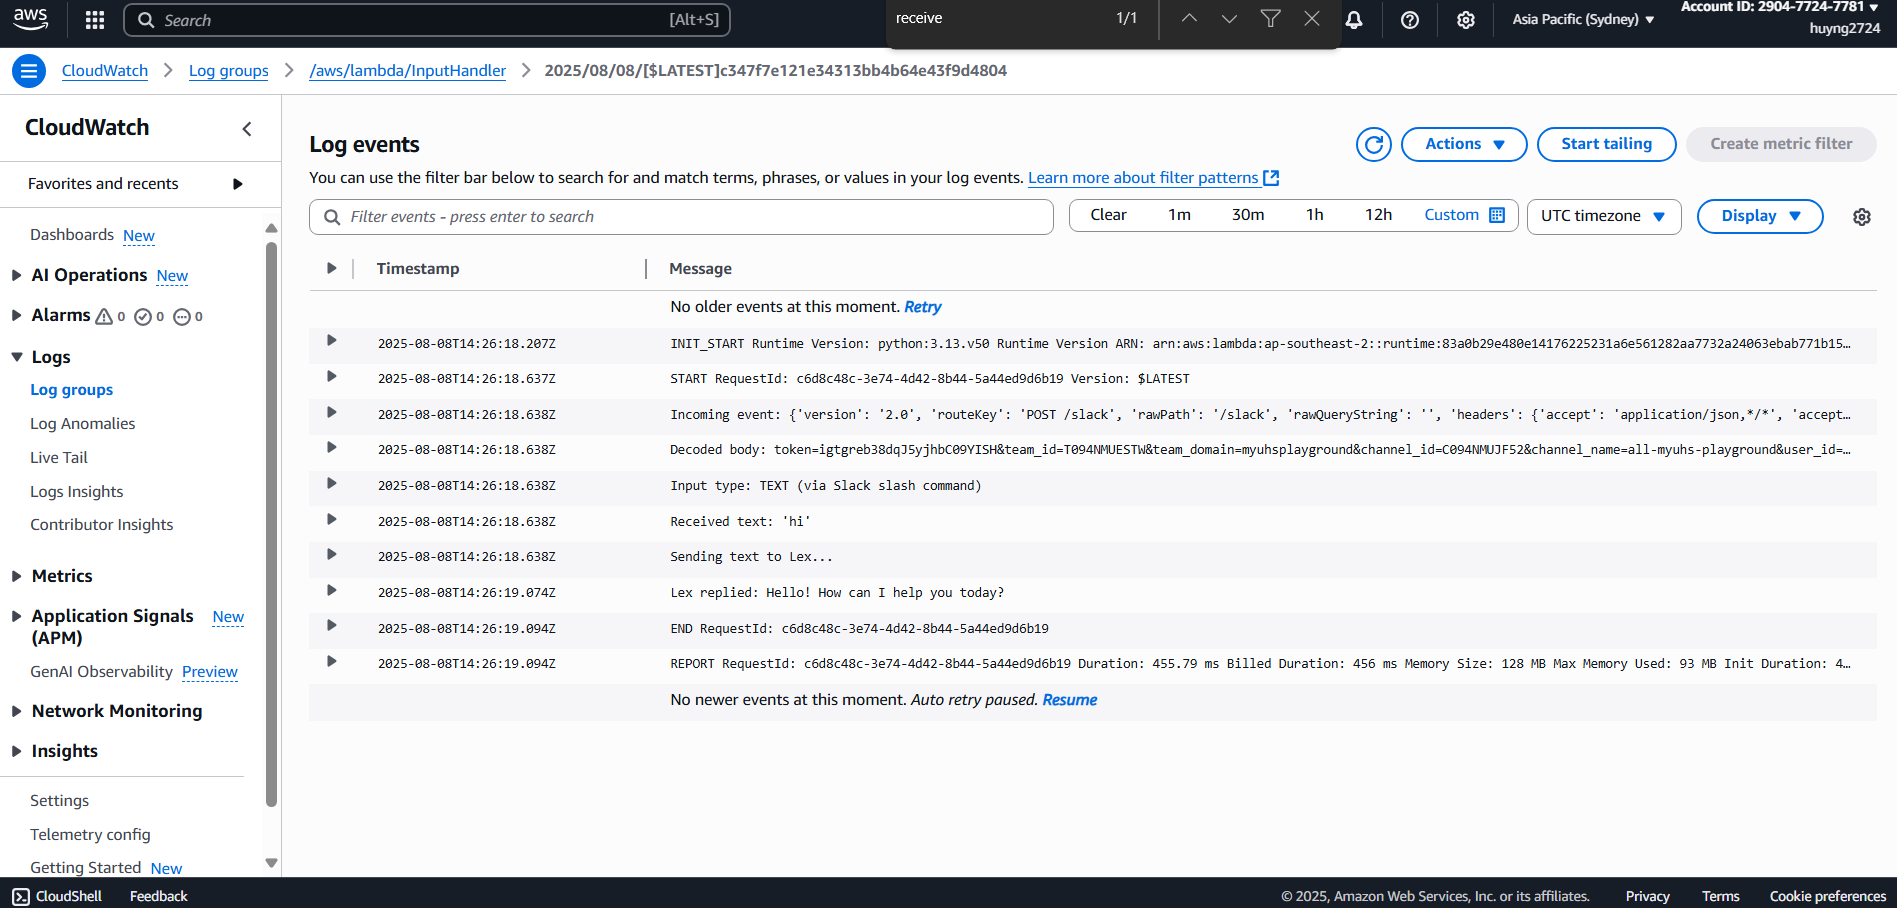
Task: Refresh the log events
Action: pyautogui.click(x=1374, y=144)
